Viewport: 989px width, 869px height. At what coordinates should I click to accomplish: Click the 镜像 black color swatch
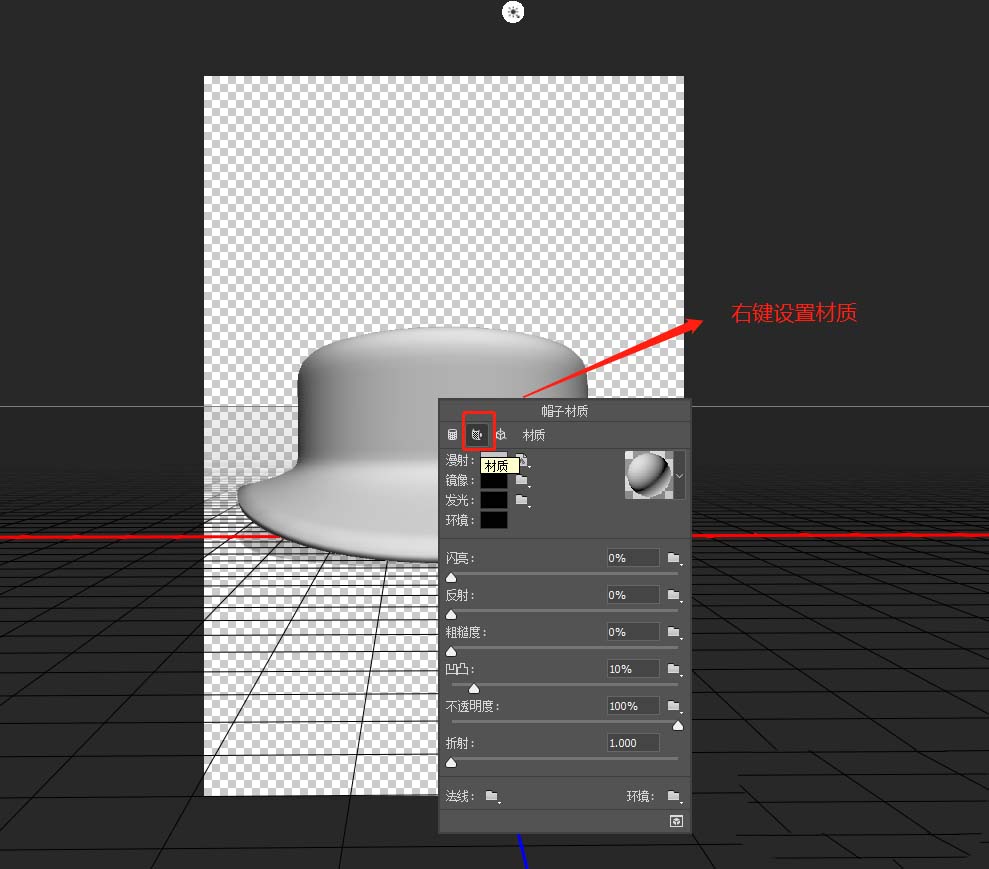coord(494,481)
